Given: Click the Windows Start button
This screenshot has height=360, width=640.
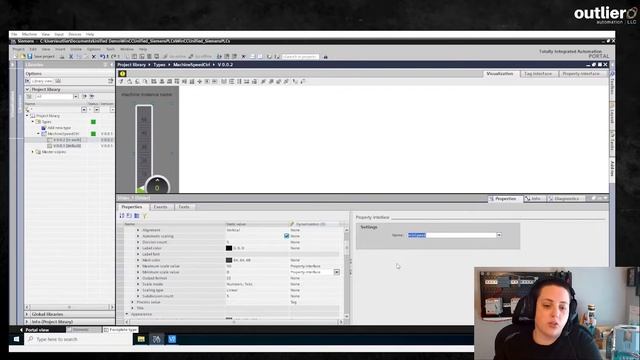Looking at the screenshot, I should tap(16, 339).
